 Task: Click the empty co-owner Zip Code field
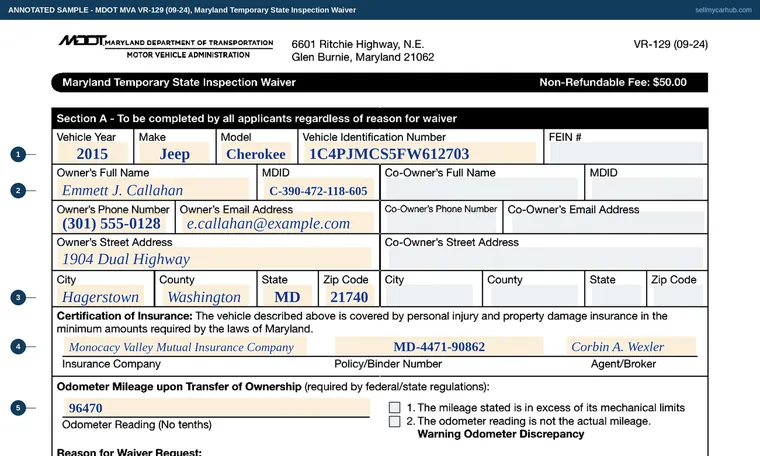click(678, 295)
